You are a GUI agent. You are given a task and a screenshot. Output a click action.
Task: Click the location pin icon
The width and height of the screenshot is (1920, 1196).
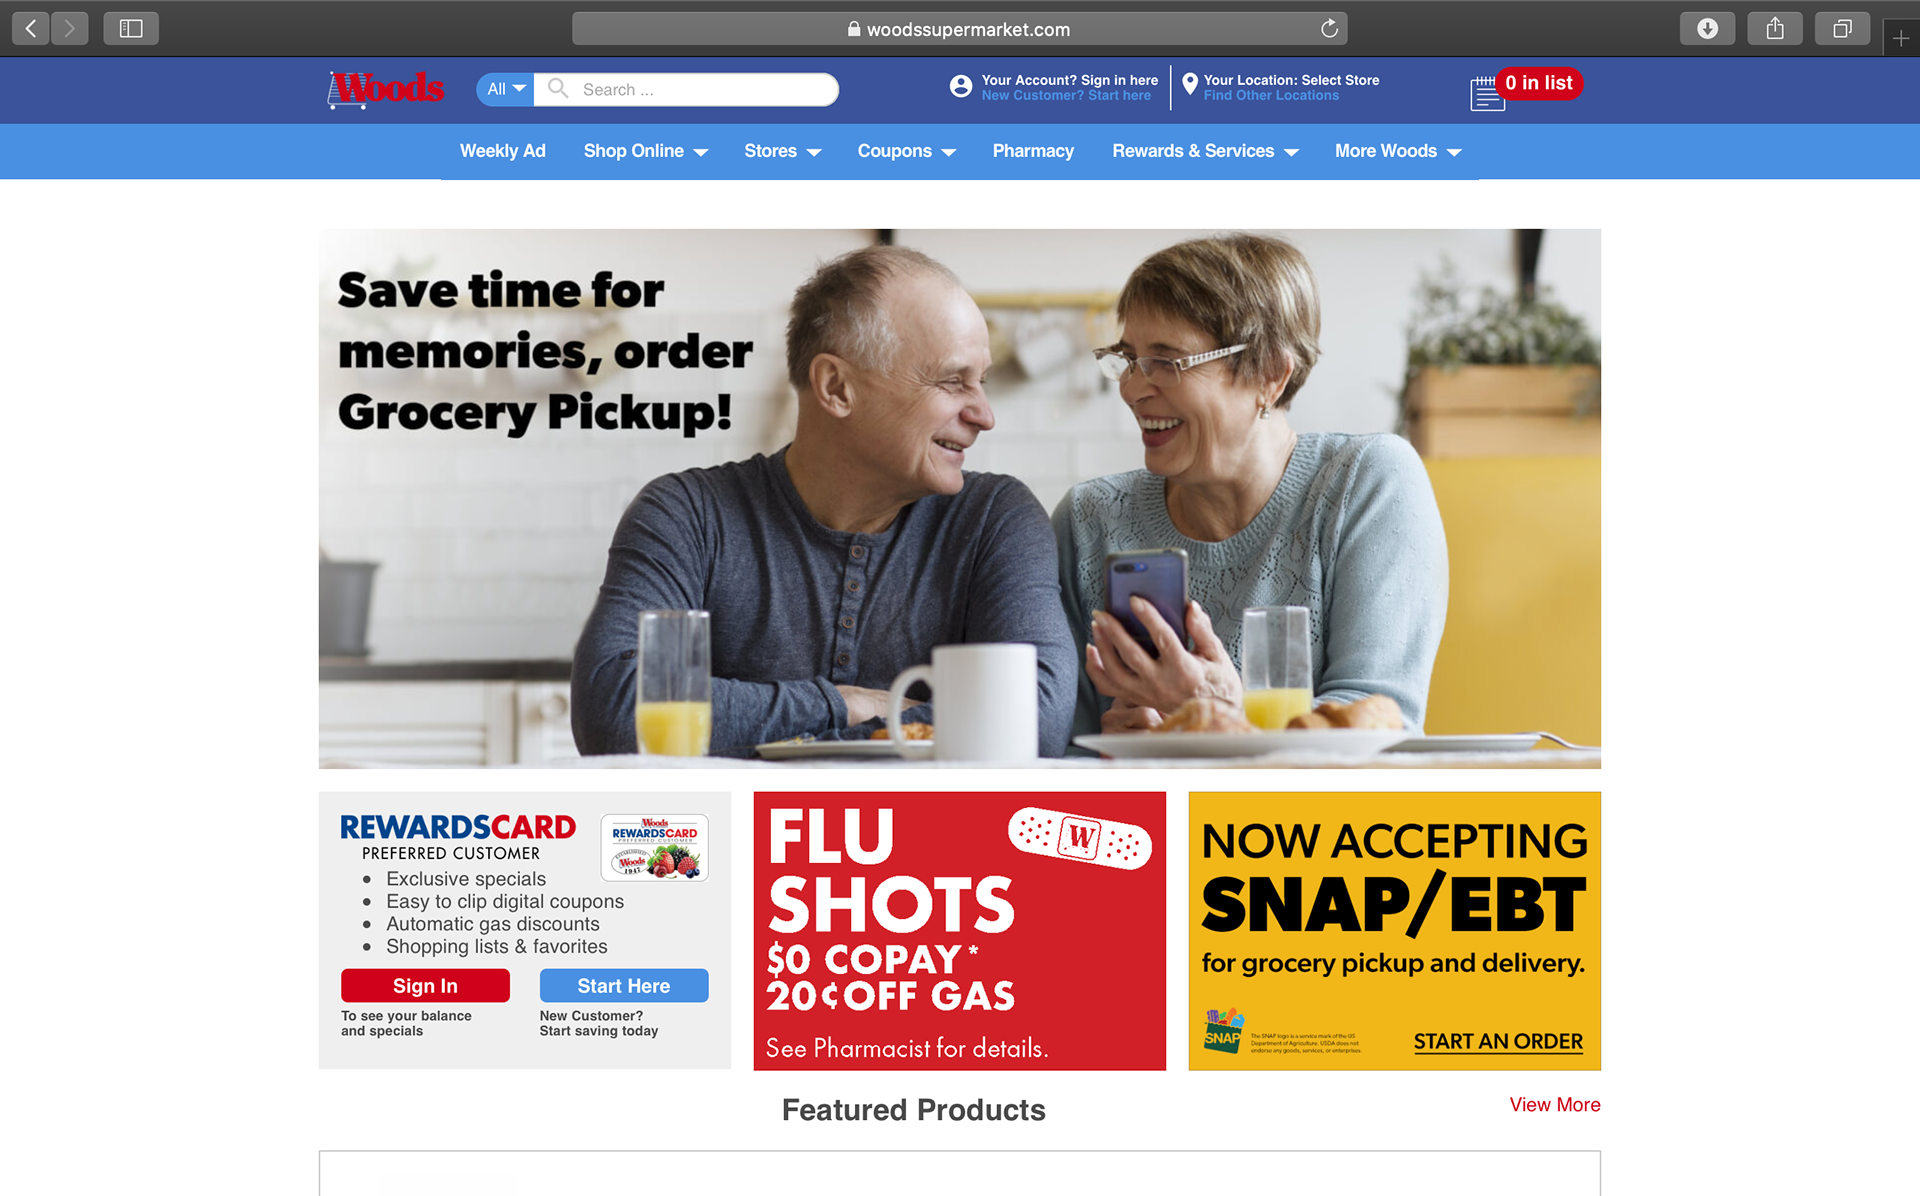click(1190, 84)
